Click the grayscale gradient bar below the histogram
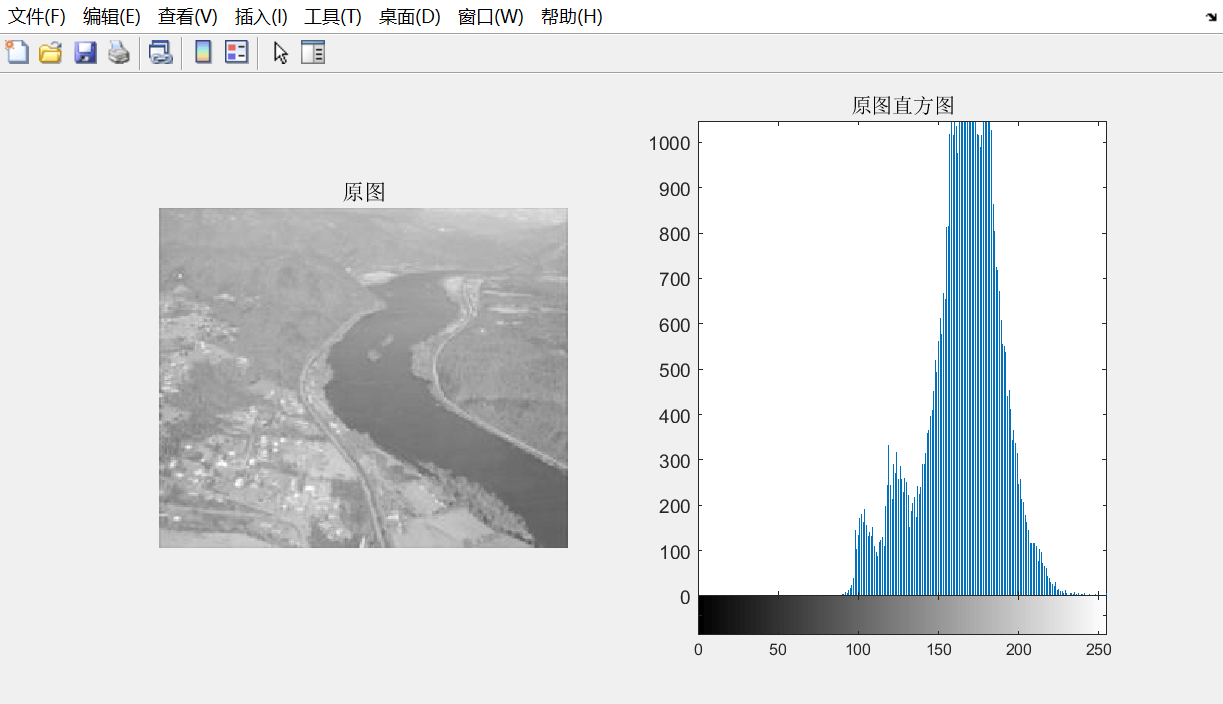This screenshot has height=704, width=1223. tap(901, 615)
